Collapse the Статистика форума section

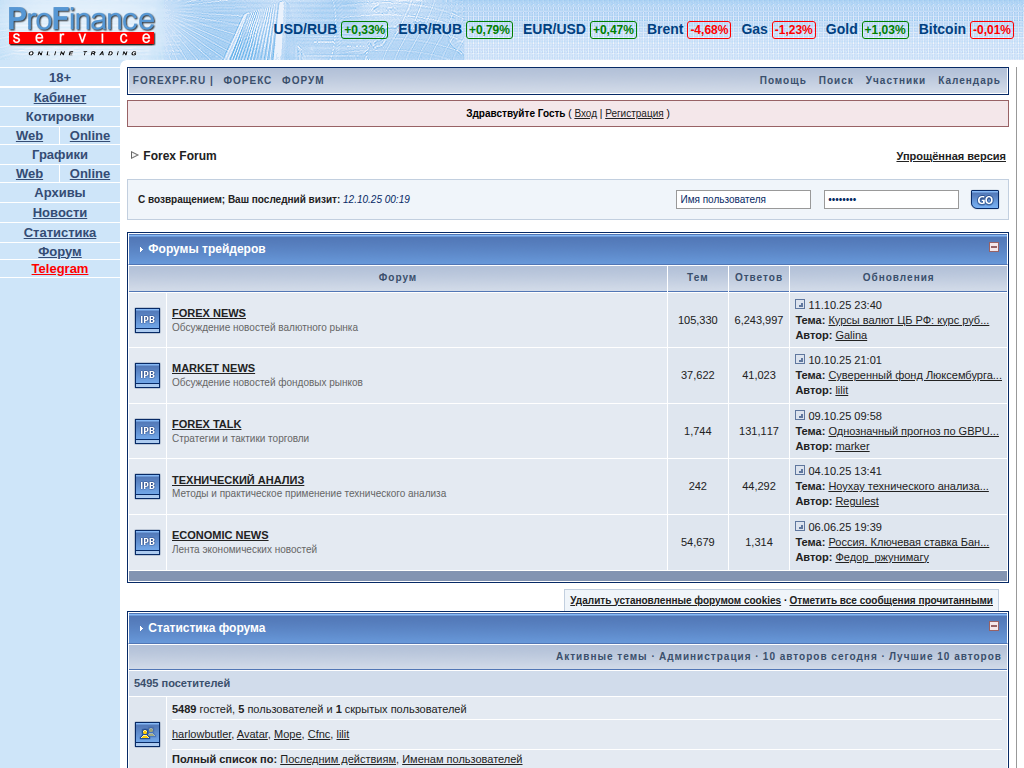tap(994, 626)
